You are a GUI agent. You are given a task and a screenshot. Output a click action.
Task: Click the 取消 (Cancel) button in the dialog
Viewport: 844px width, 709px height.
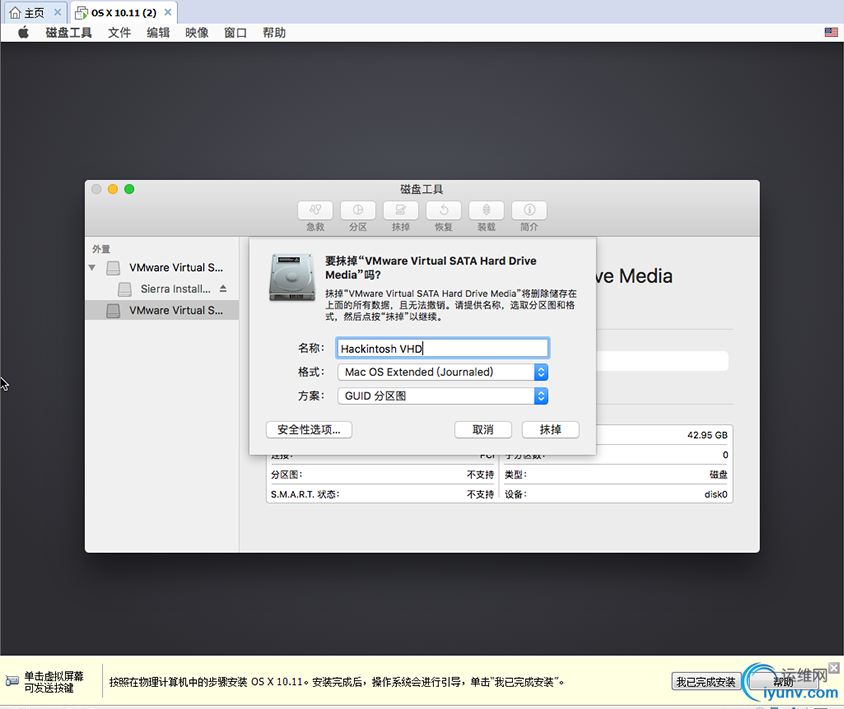[483, 429]
